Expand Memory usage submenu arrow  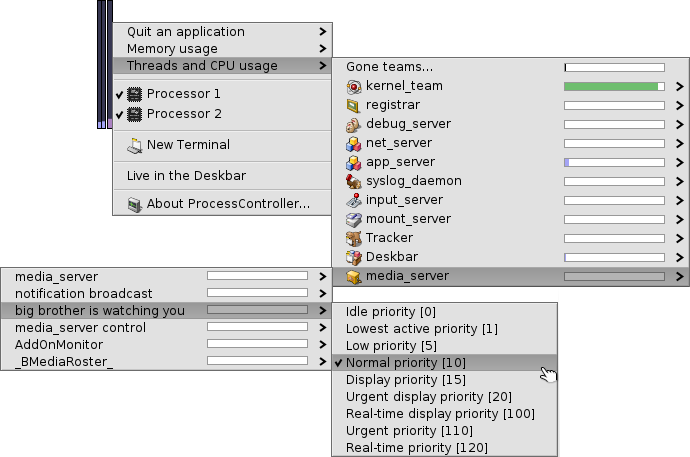pos(323,48)
